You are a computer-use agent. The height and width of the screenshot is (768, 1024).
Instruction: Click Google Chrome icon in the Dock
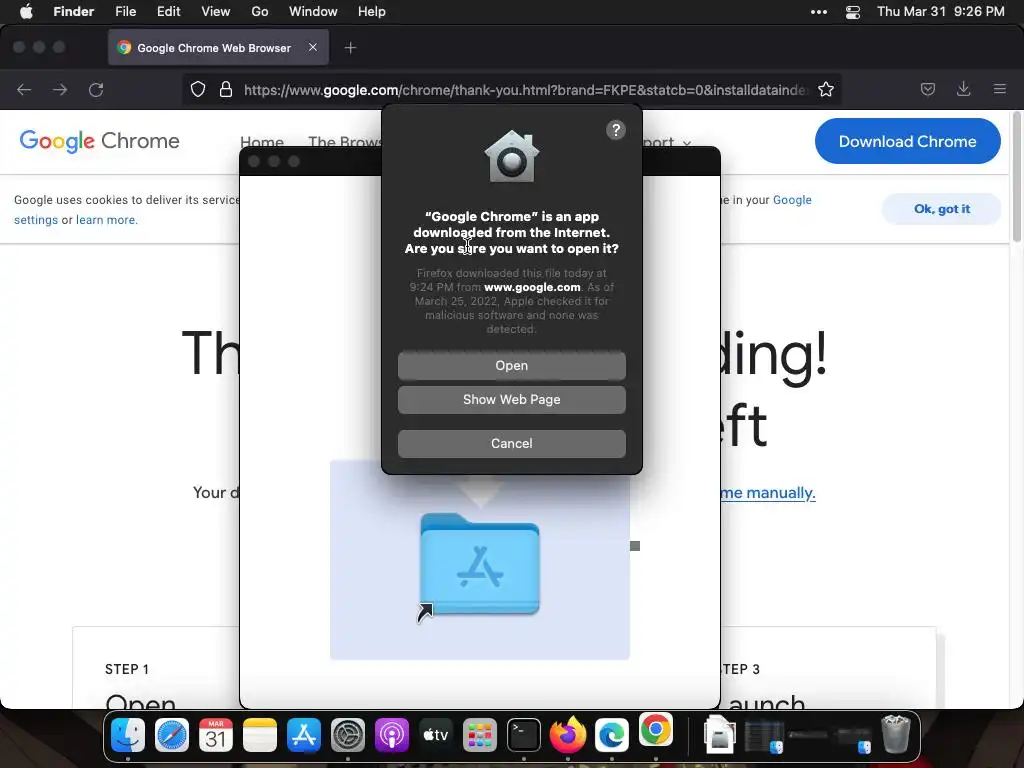click(656, 730)
